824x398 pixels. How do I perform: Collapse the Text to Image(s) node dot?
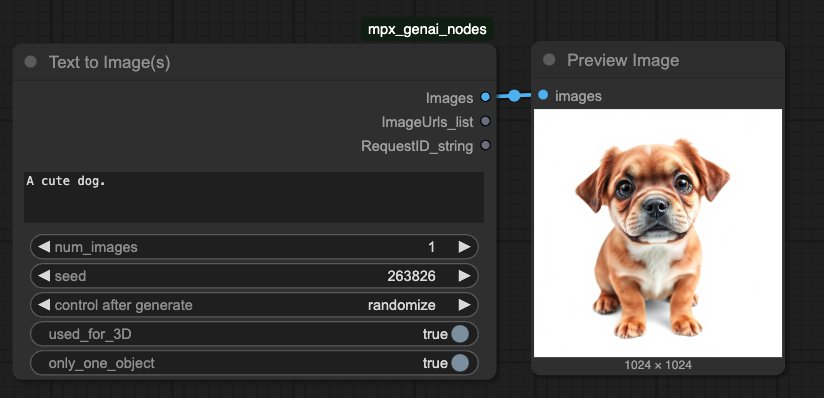click(30, 62)
